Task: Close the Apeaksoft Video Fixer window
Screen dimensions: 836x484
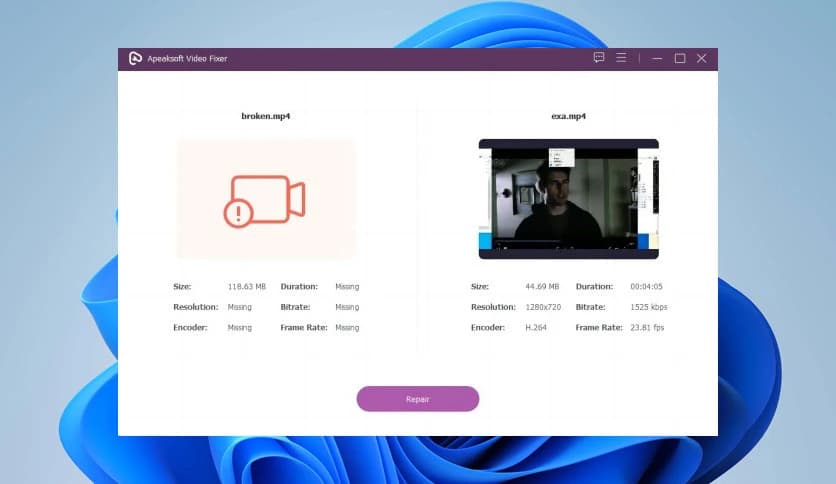Action: point(702,58)
